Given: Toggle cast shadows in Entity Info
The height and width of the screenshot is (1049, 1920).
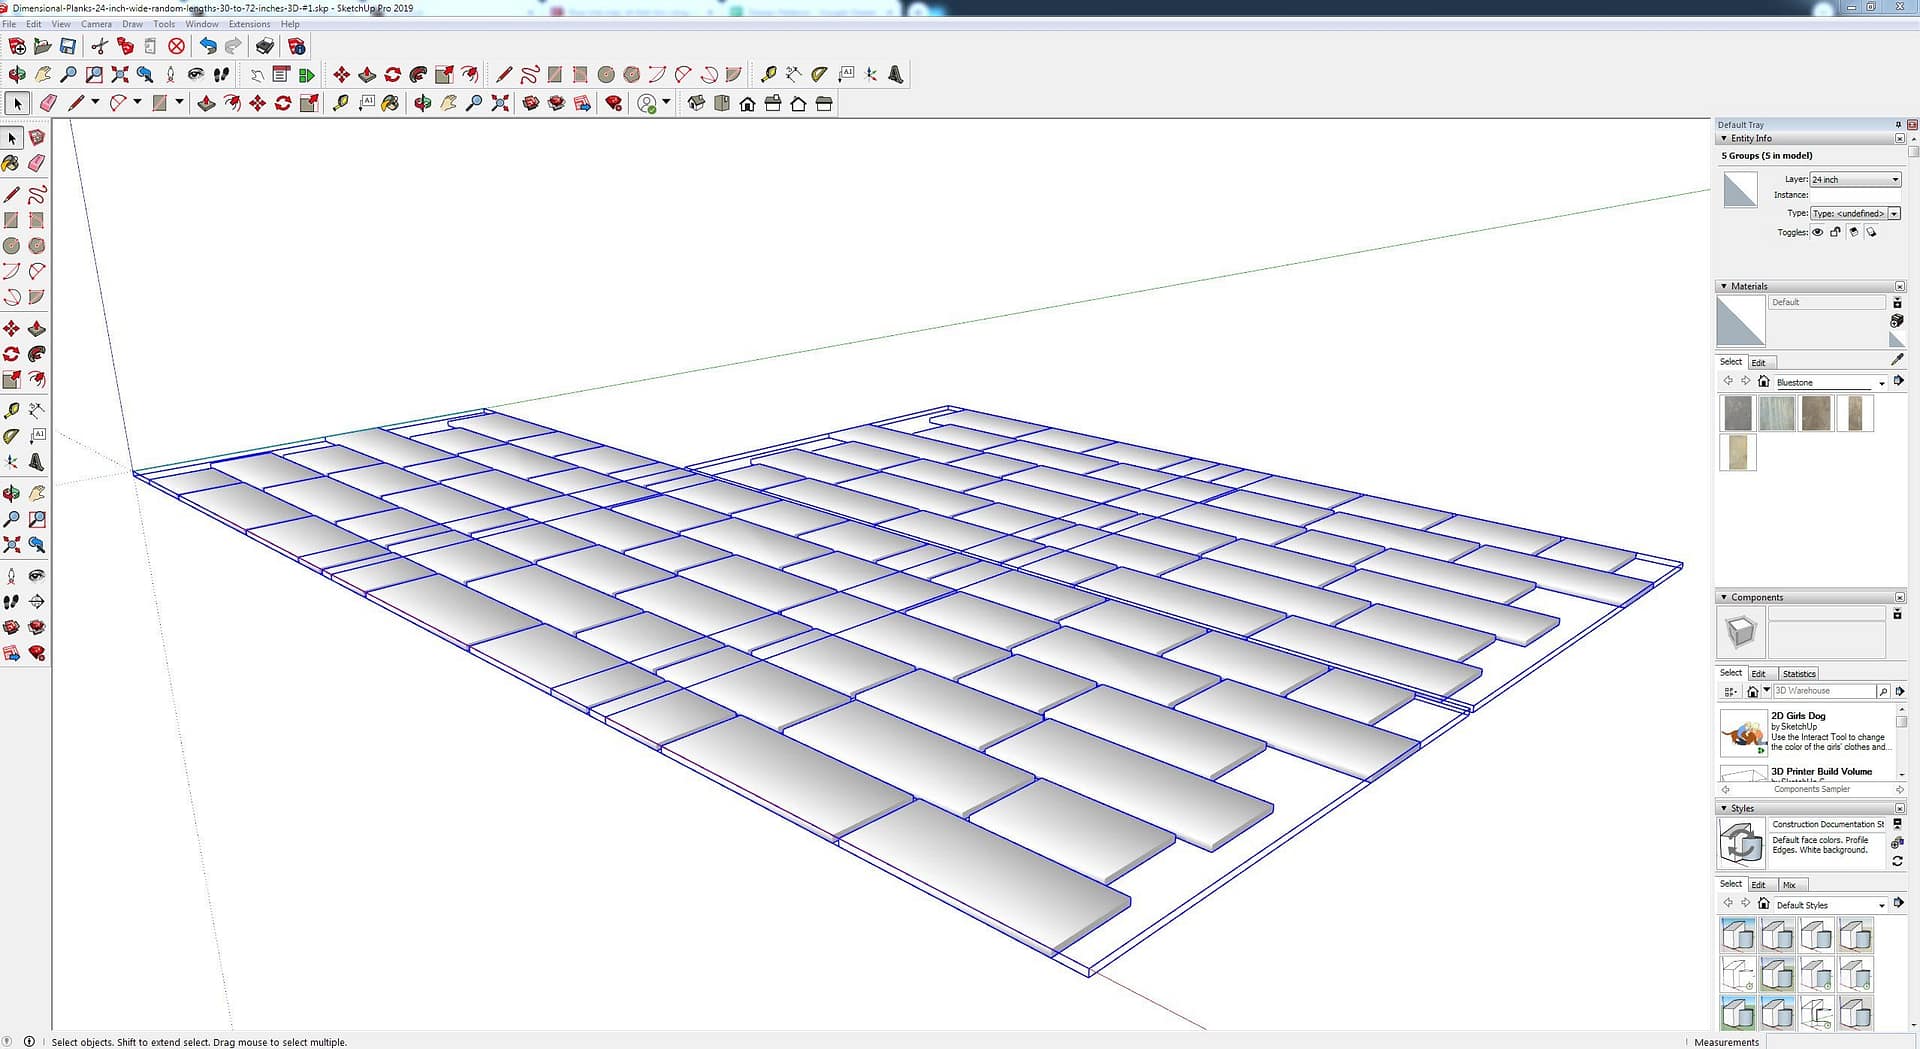Looking at the screenshot, I should (1853, 232).
